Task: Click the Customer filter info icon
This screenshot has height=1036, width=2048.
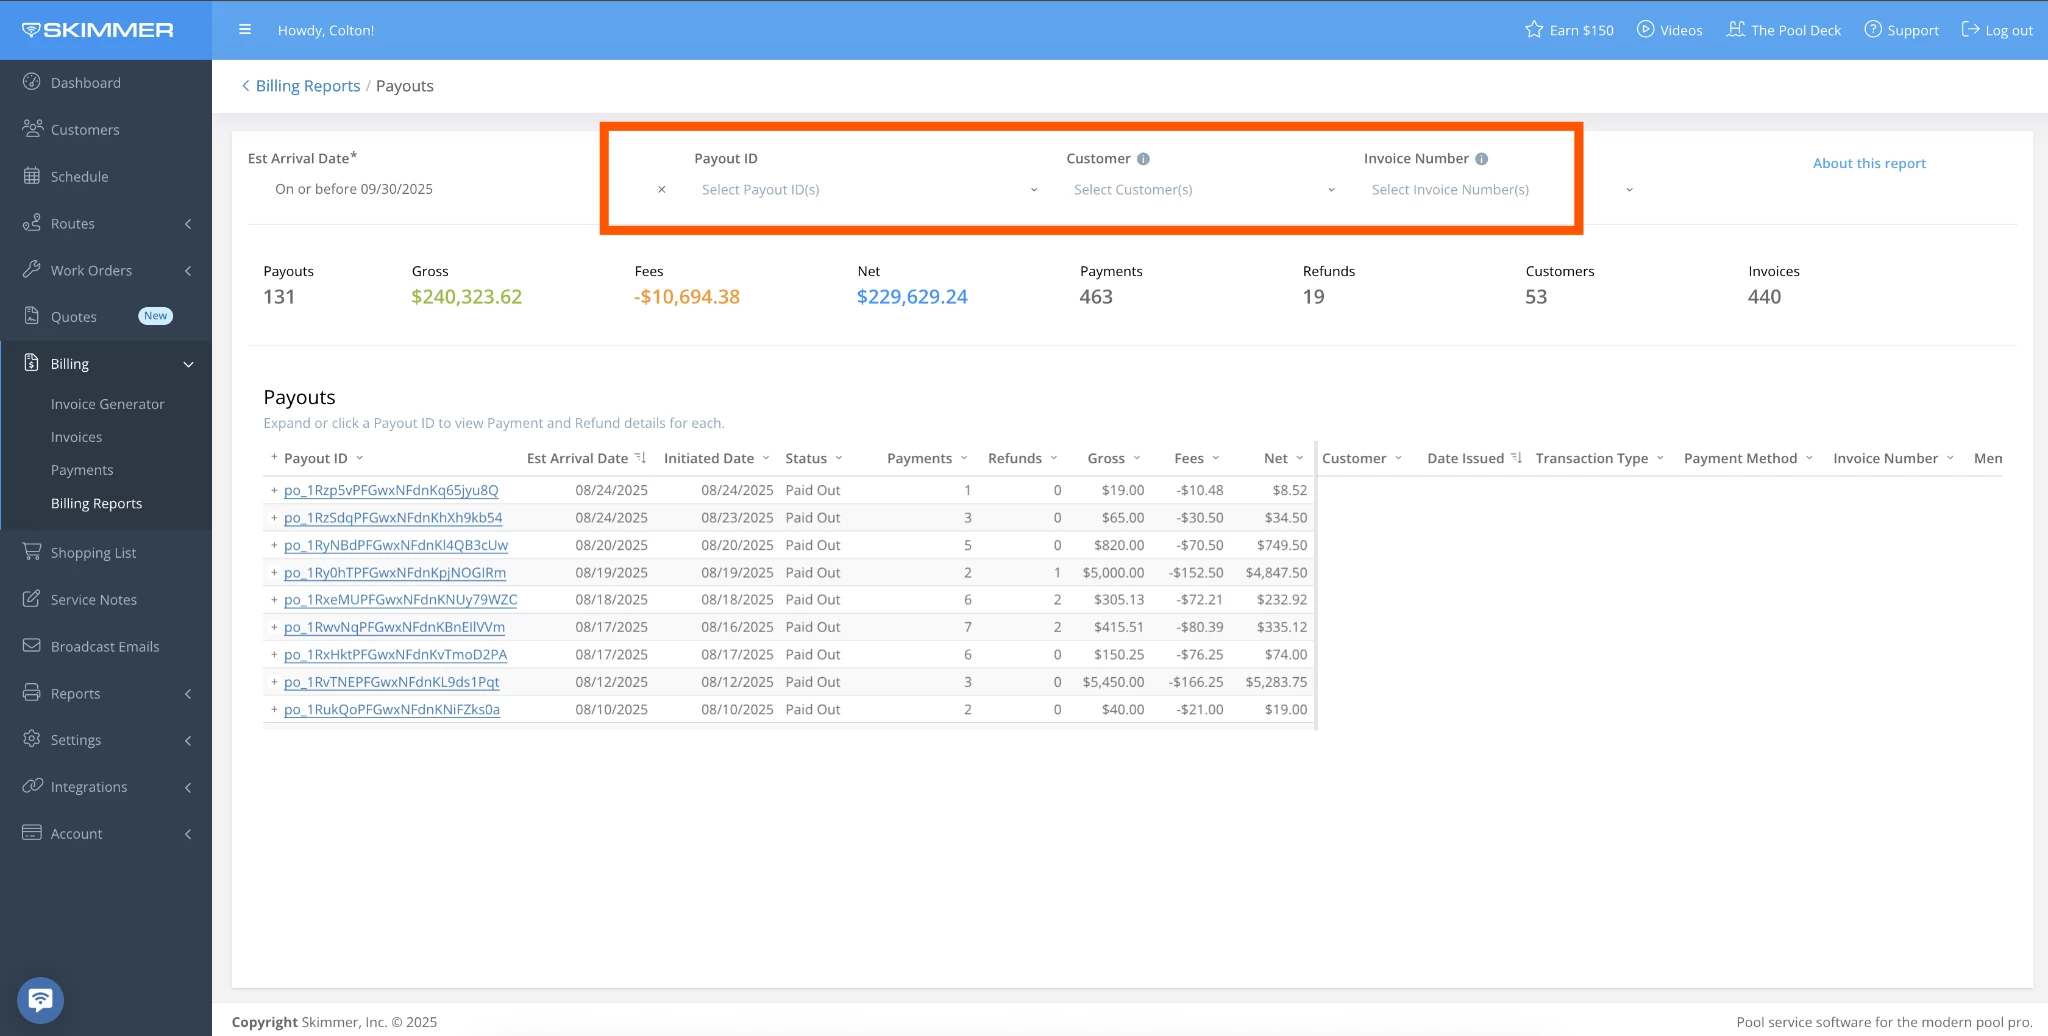Action: point(1143,159)
